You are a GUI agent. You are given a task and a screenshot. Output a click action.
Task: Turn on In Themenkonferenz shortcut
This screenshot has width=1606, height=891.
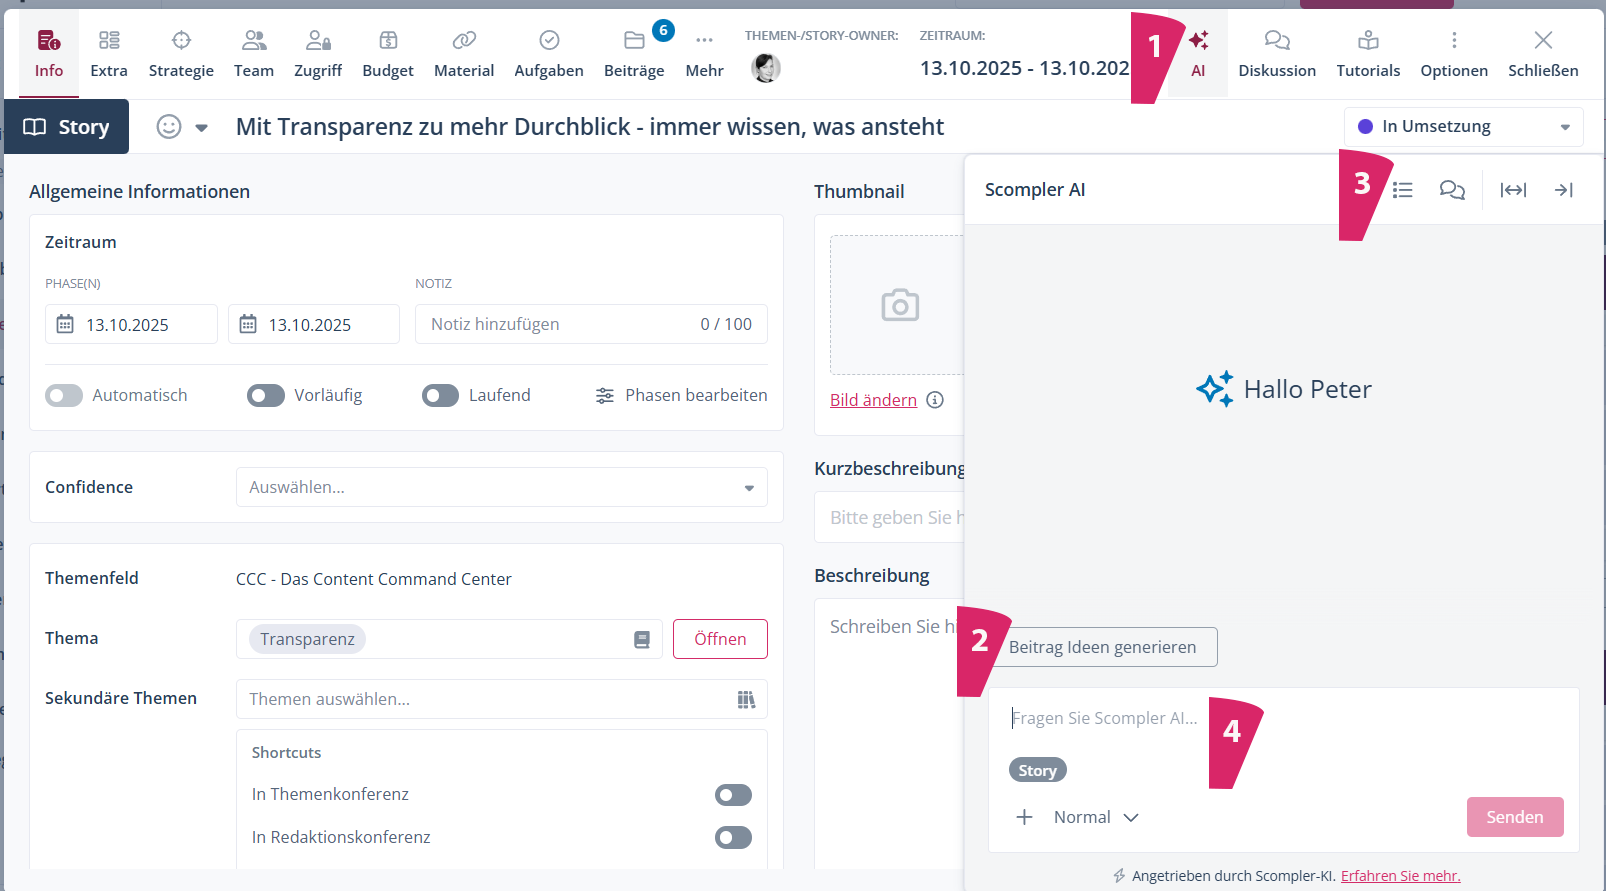click(x=733, y=795)
